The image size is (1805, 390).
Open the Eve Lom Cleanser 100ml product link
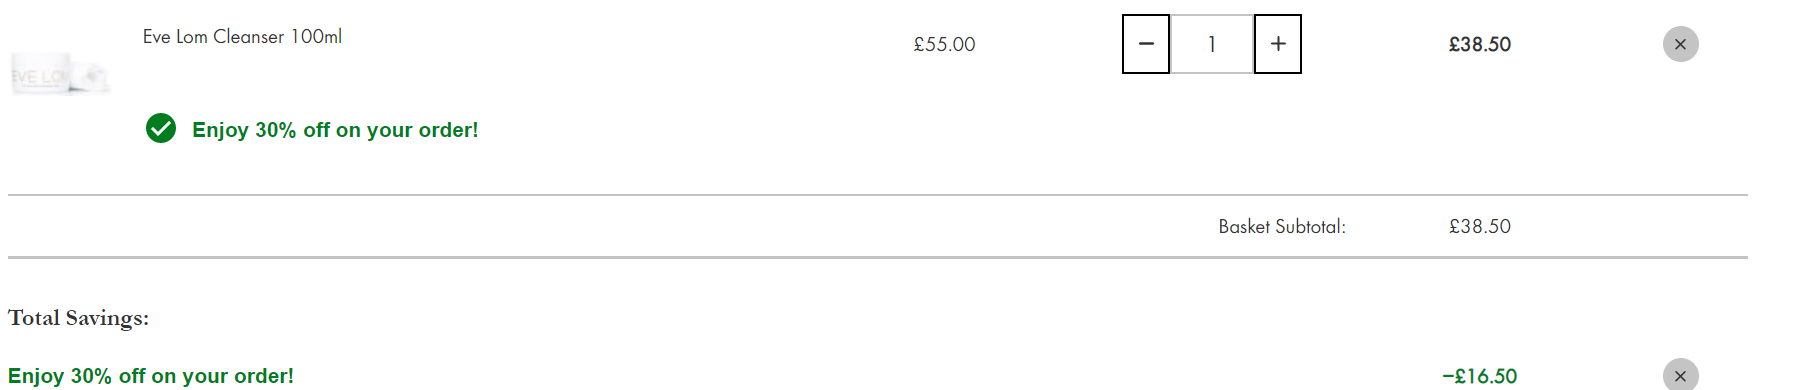point(242,37)
